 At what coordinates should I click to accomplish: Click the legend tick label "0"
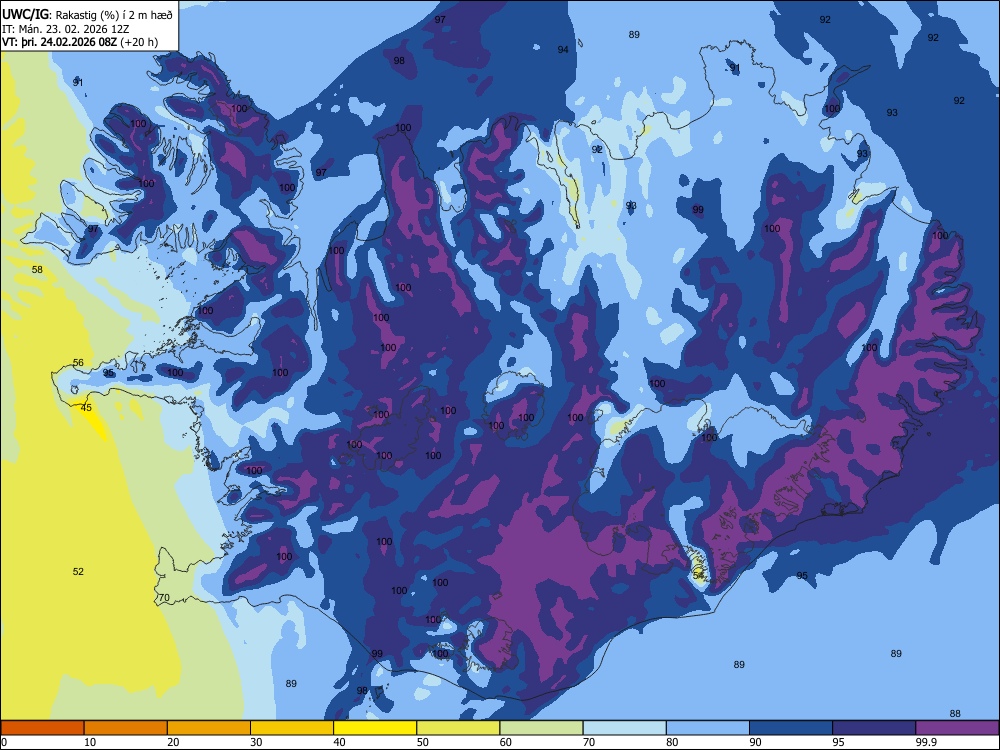pyautogui.click(x=4, y=742)
